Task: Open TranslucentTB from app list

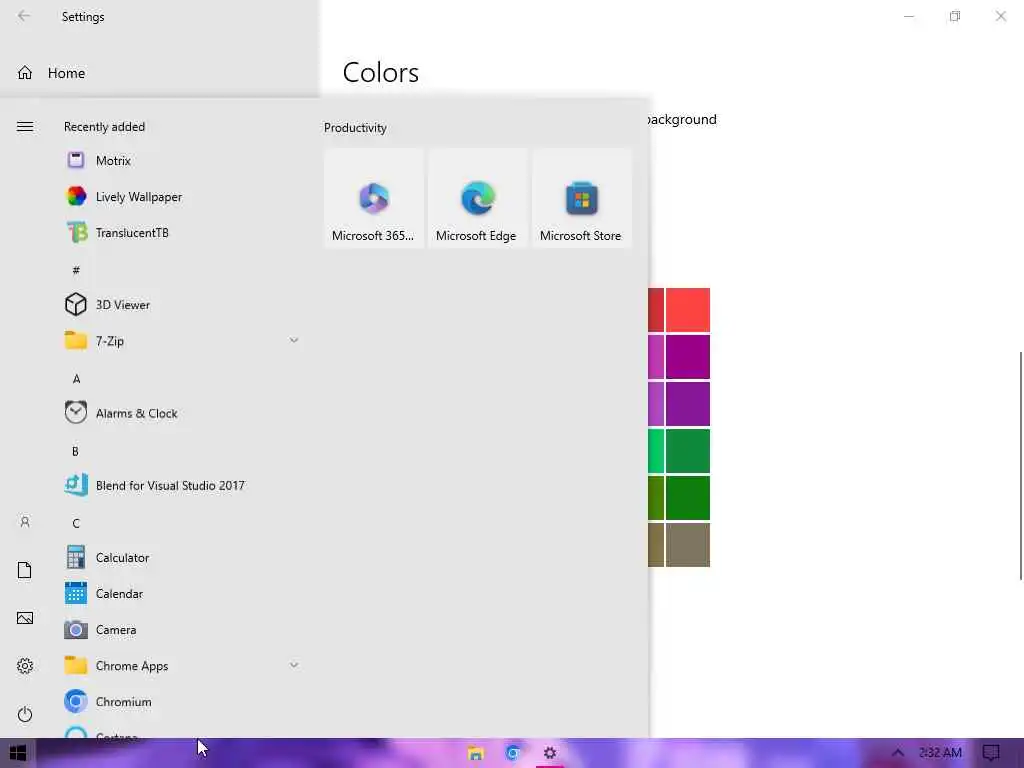Action: [x=183, y=232]
